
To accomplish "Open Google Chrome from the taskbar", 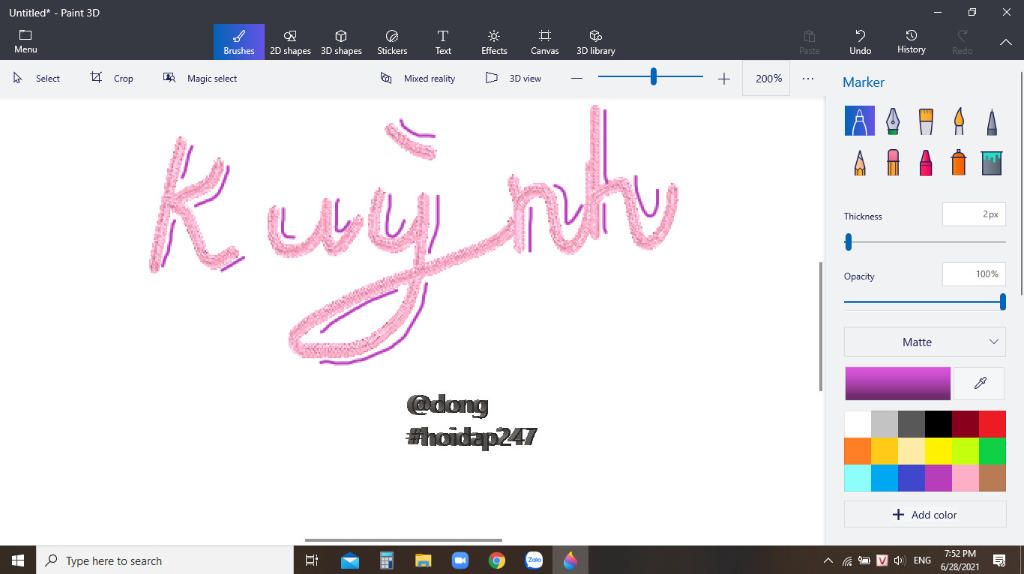I will [497, 560].
